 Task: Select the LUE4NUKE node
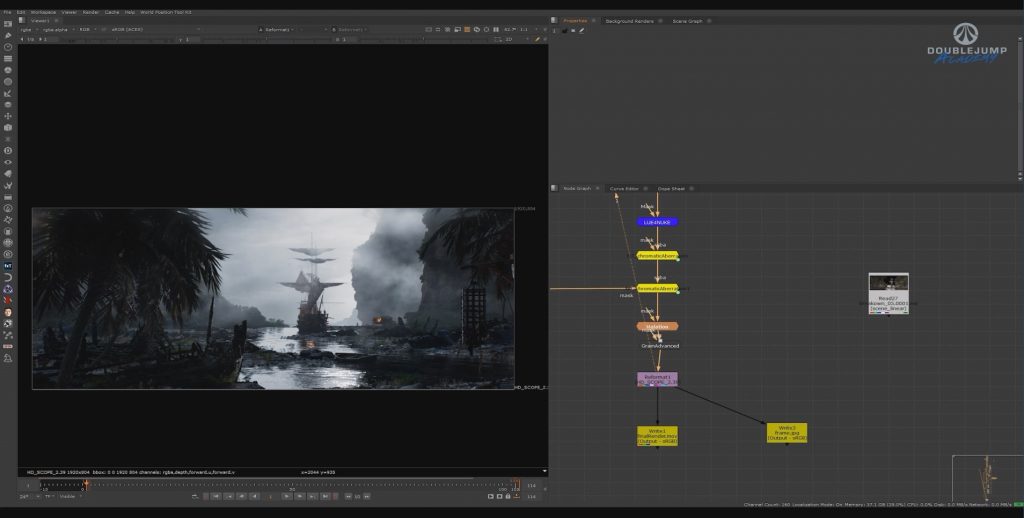tap(658, 222)
